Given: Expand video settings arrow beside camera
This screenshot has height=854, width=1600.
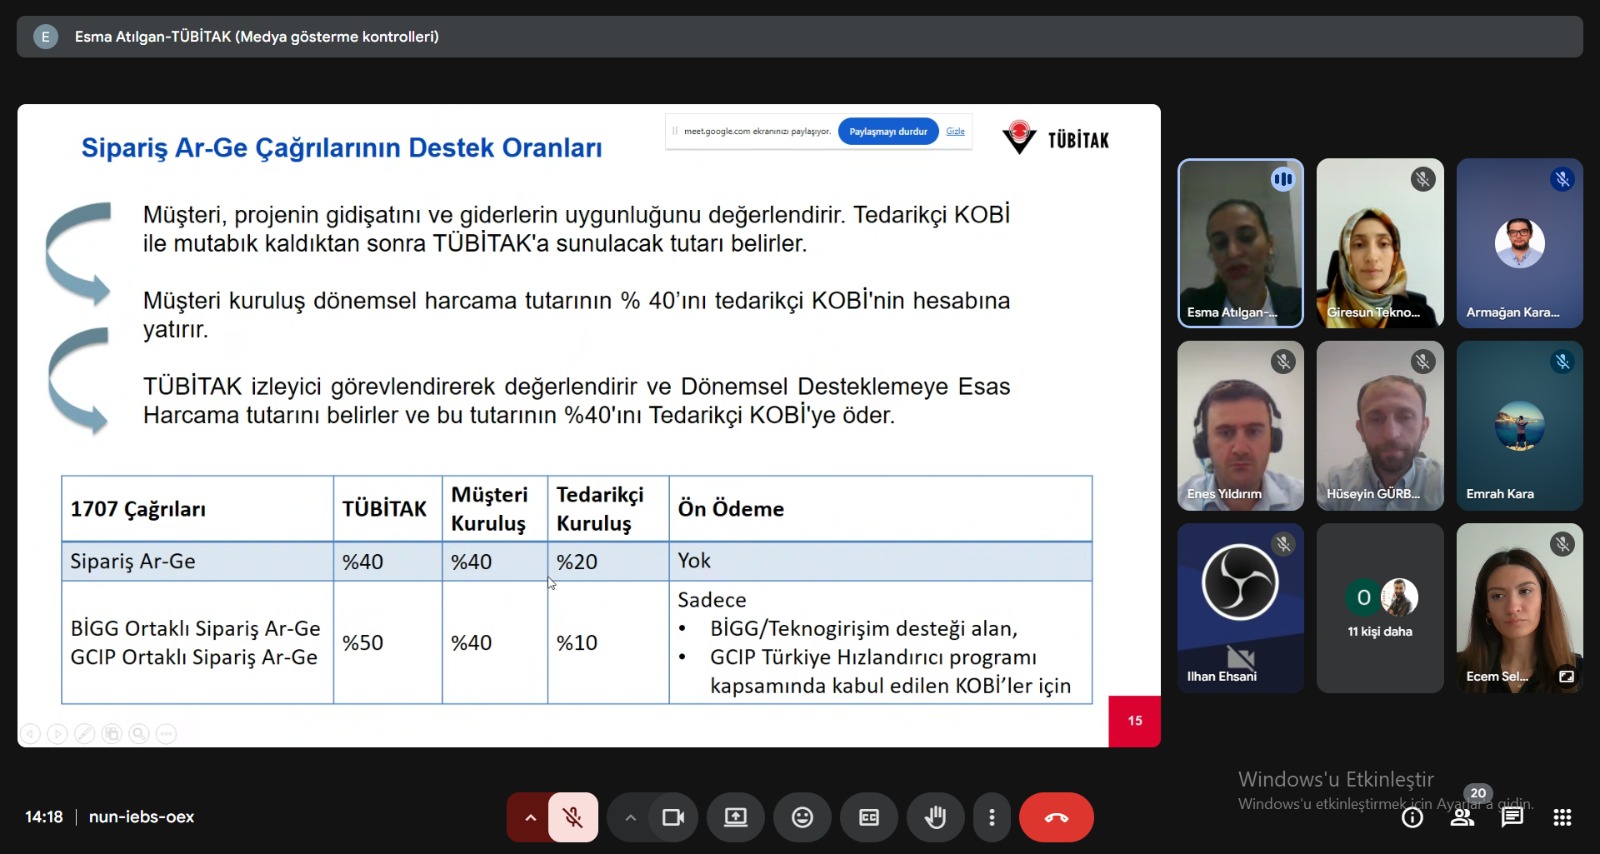Looking at the screenshot, I should click(630, 818).
